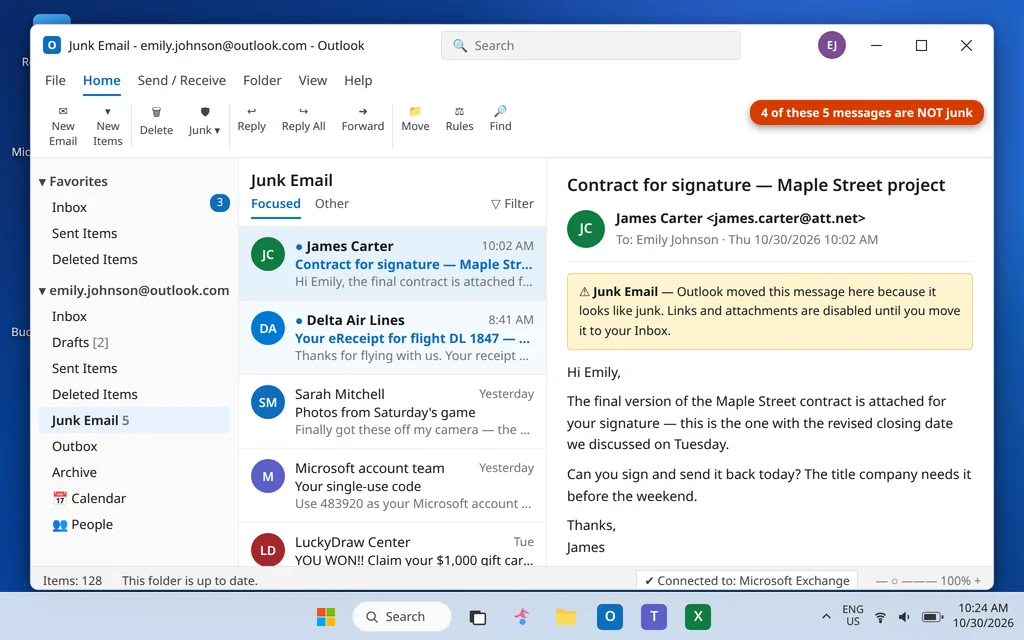1024x640 pixels.
Task: Select the James Carter contract email
Action: [x=392, y=263]
